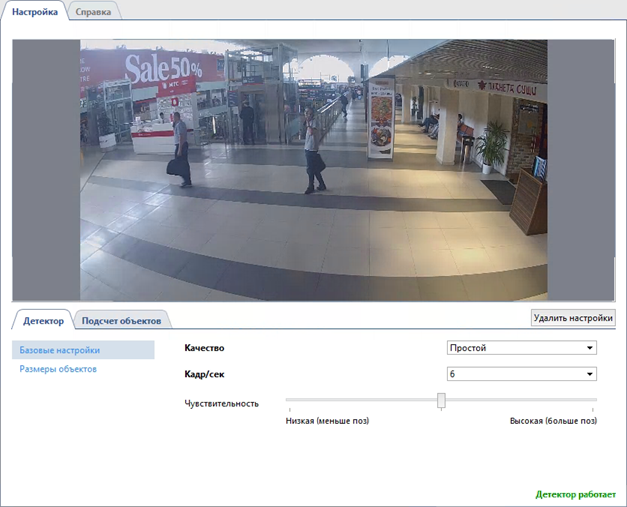Click the walking person in center of video

[315, 150]
